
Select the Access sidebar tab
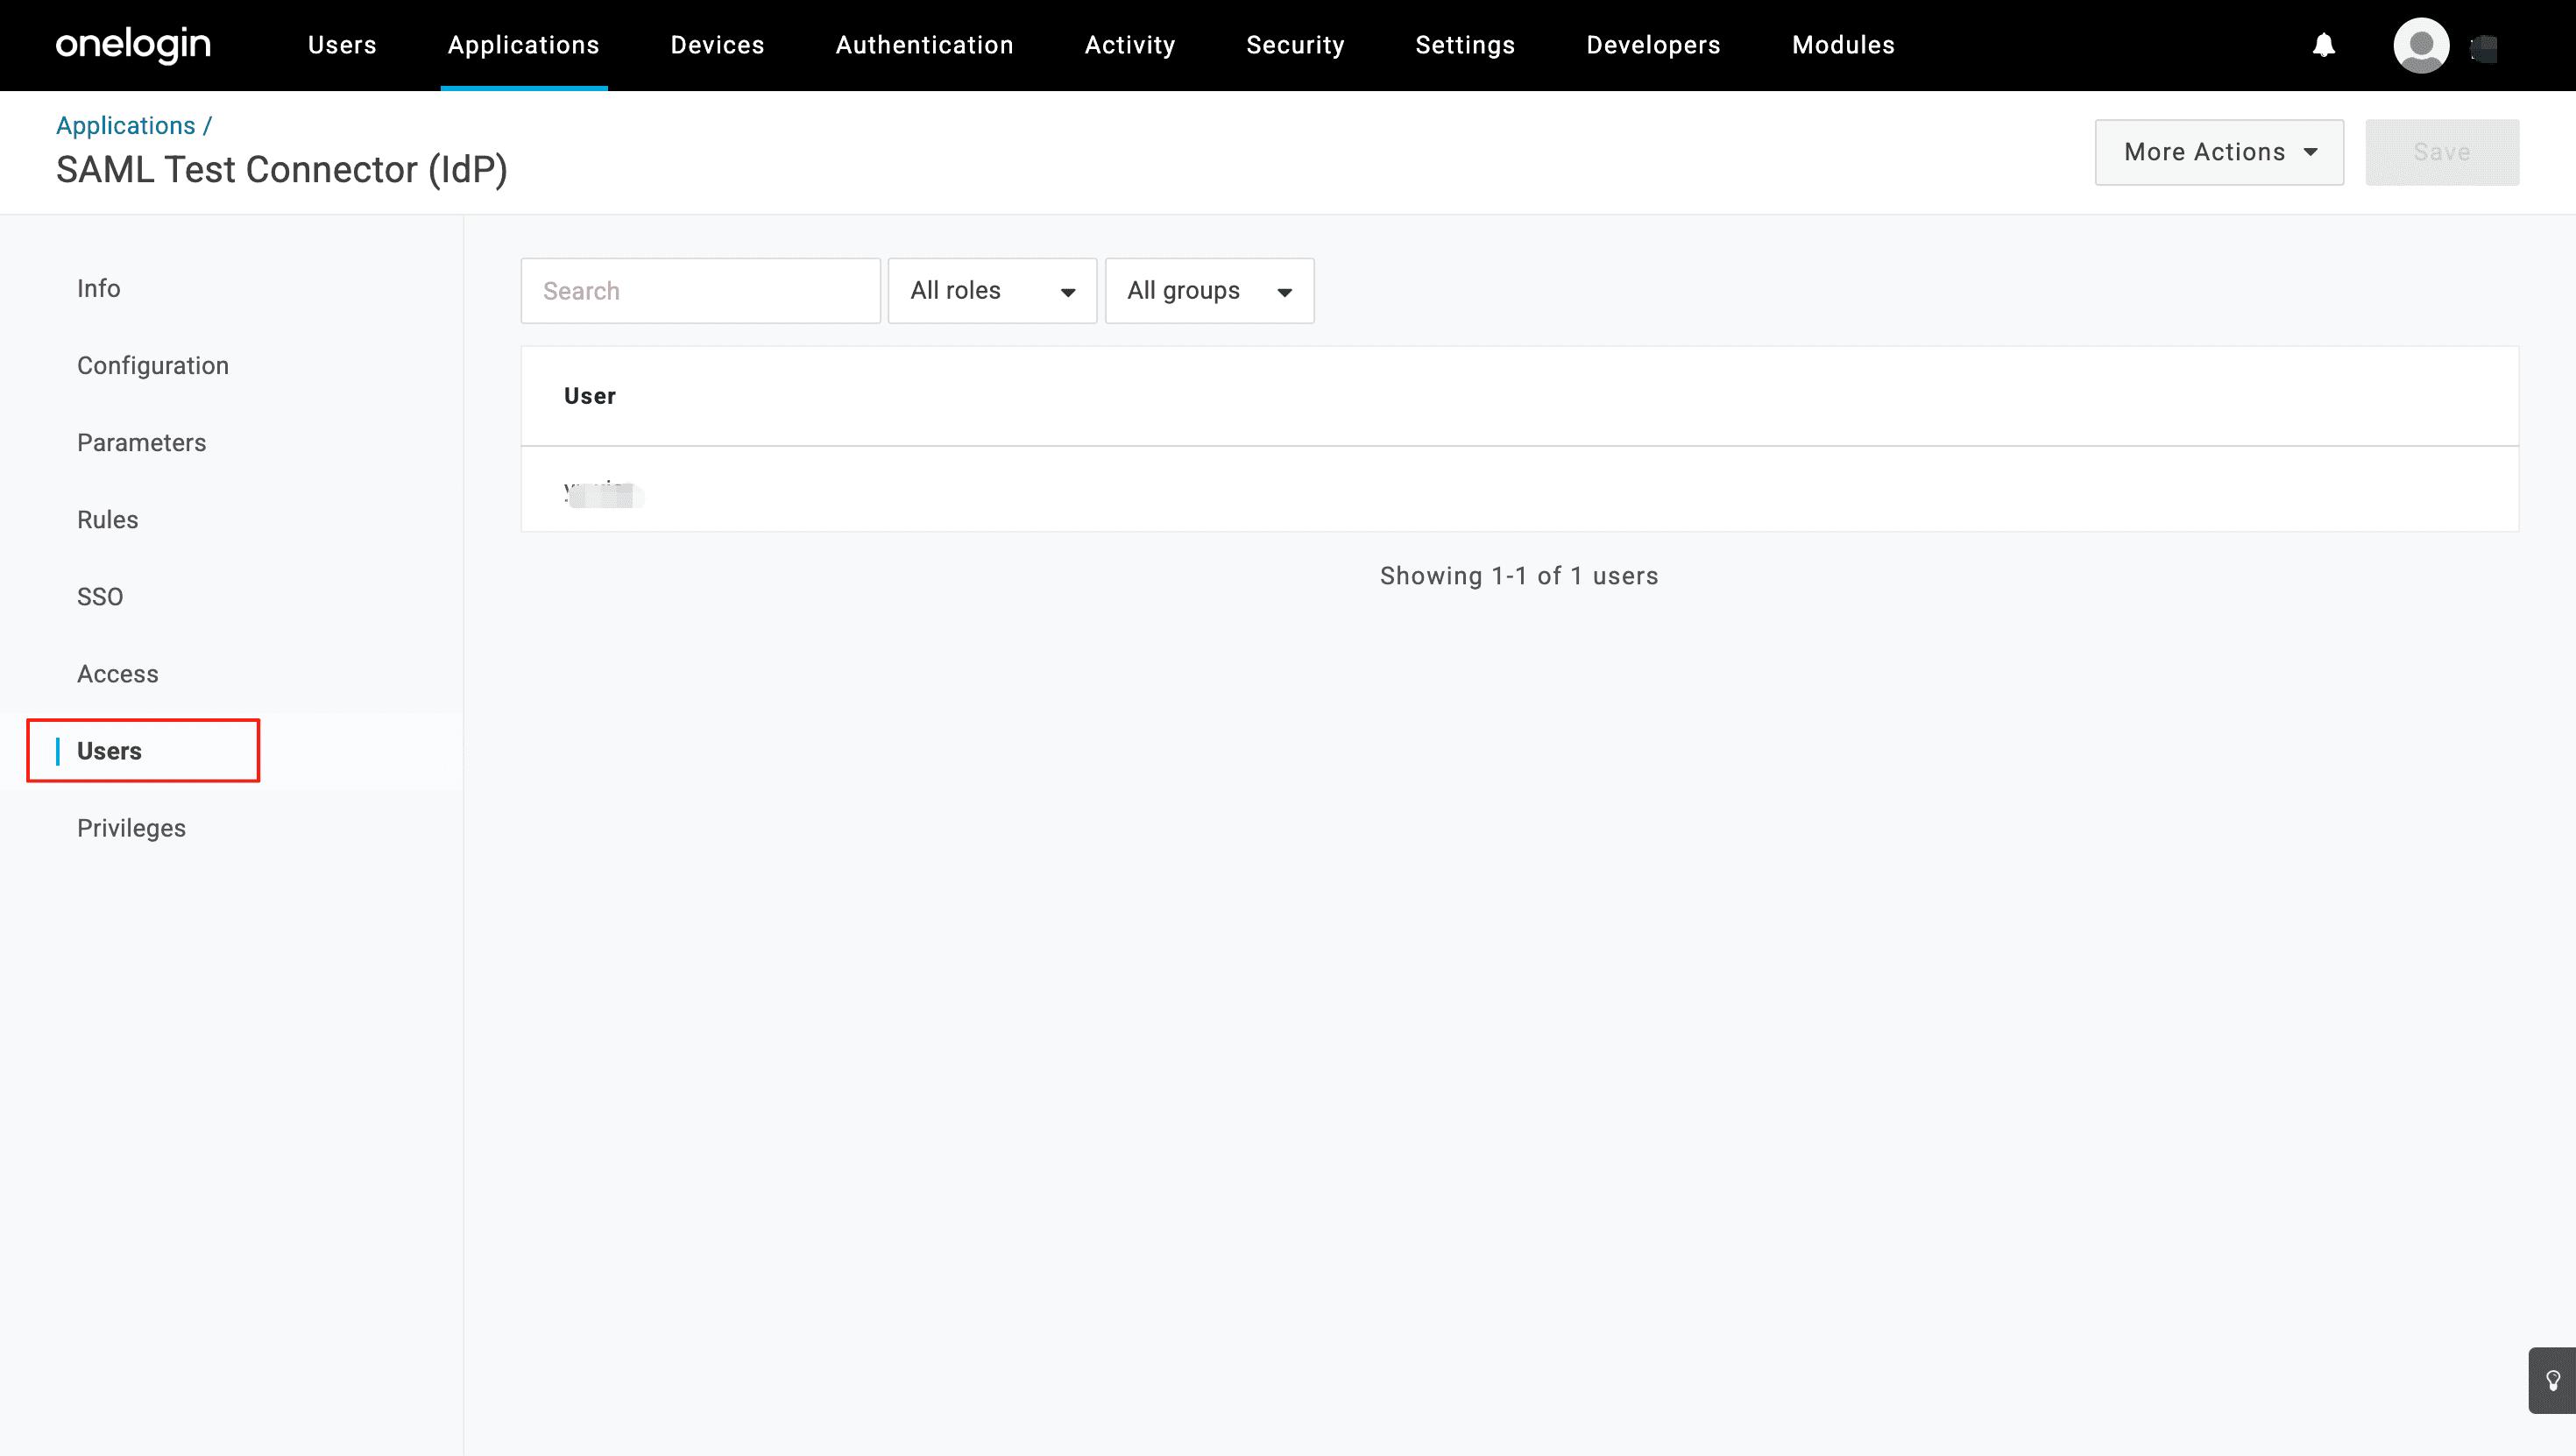pos(117,674)
